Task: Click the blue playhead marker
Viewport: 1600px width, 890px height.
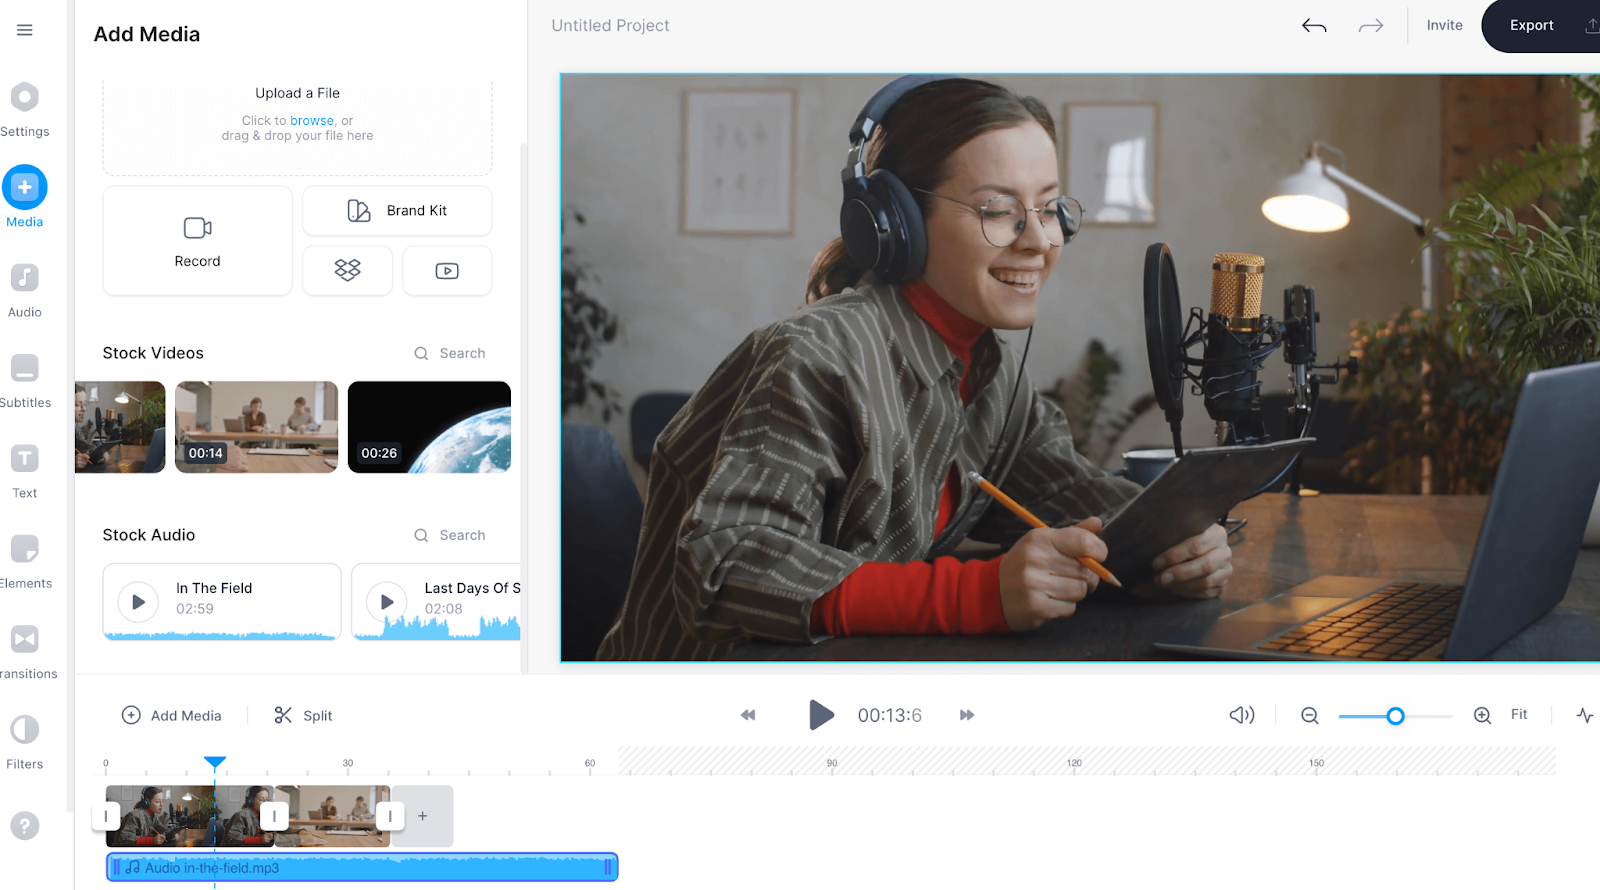Action: (215, 763)
